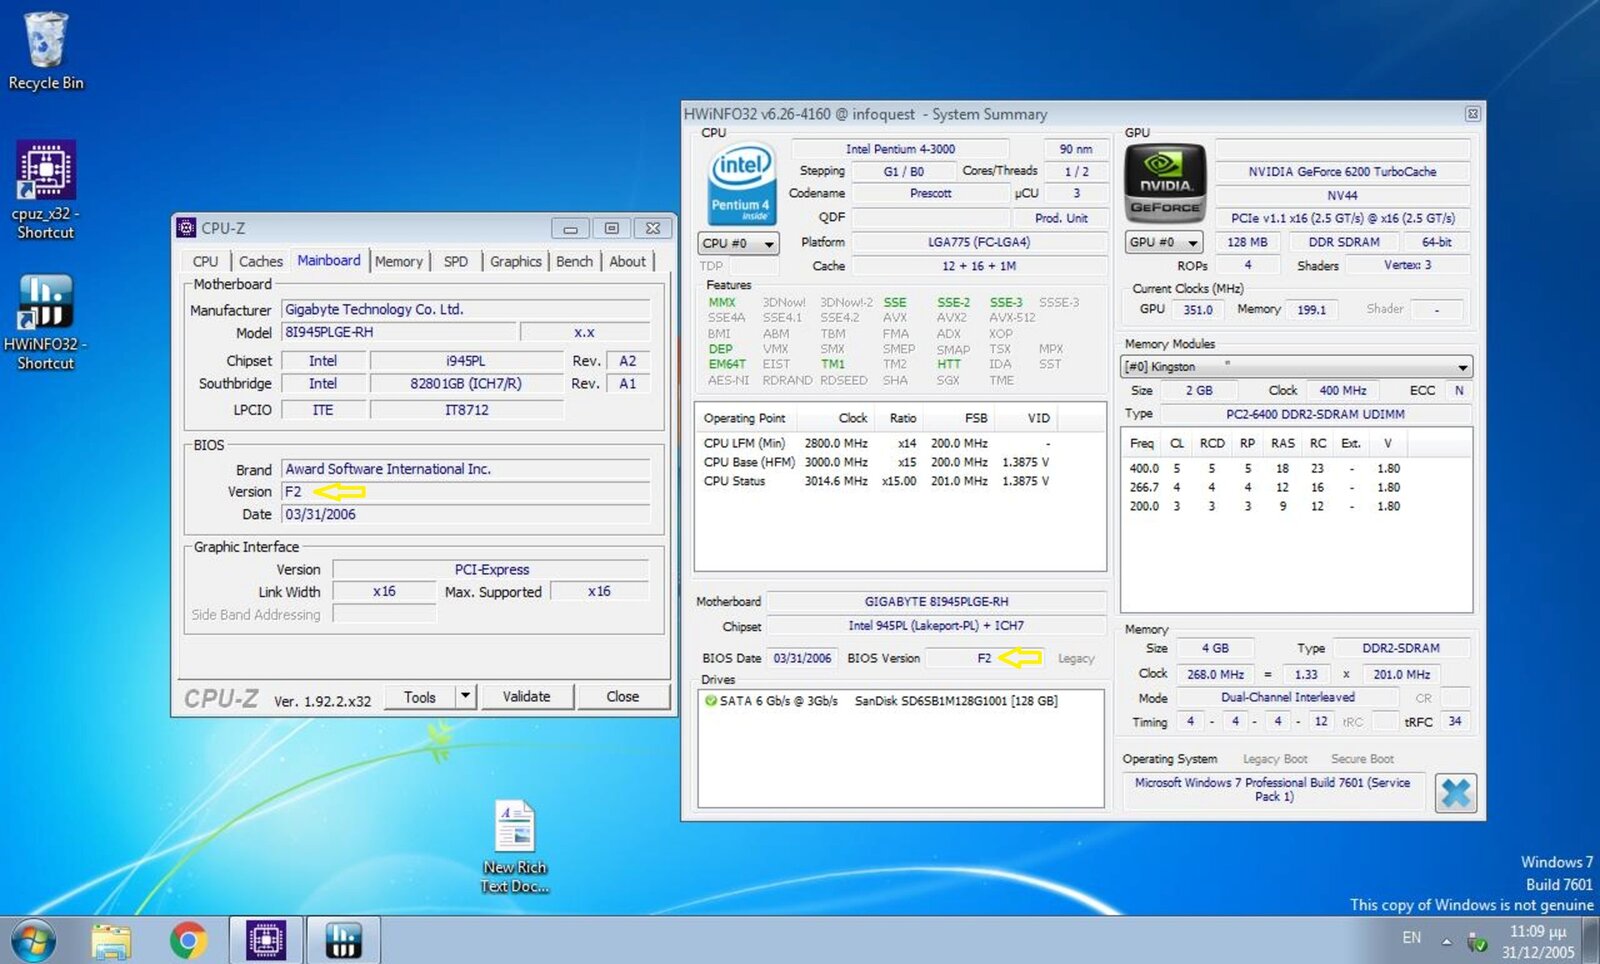Image resolution: width=1600 pixels, height=964 pixels.
Task: Open the Bench tab in CPU-Z
Action: 574,261
